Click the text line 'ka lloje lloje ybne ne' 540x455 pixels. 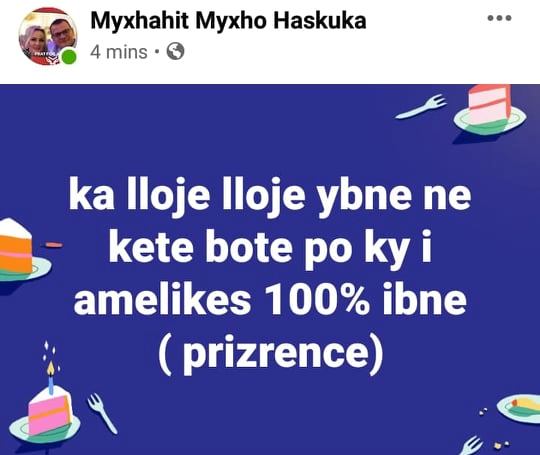click(270, 196)
